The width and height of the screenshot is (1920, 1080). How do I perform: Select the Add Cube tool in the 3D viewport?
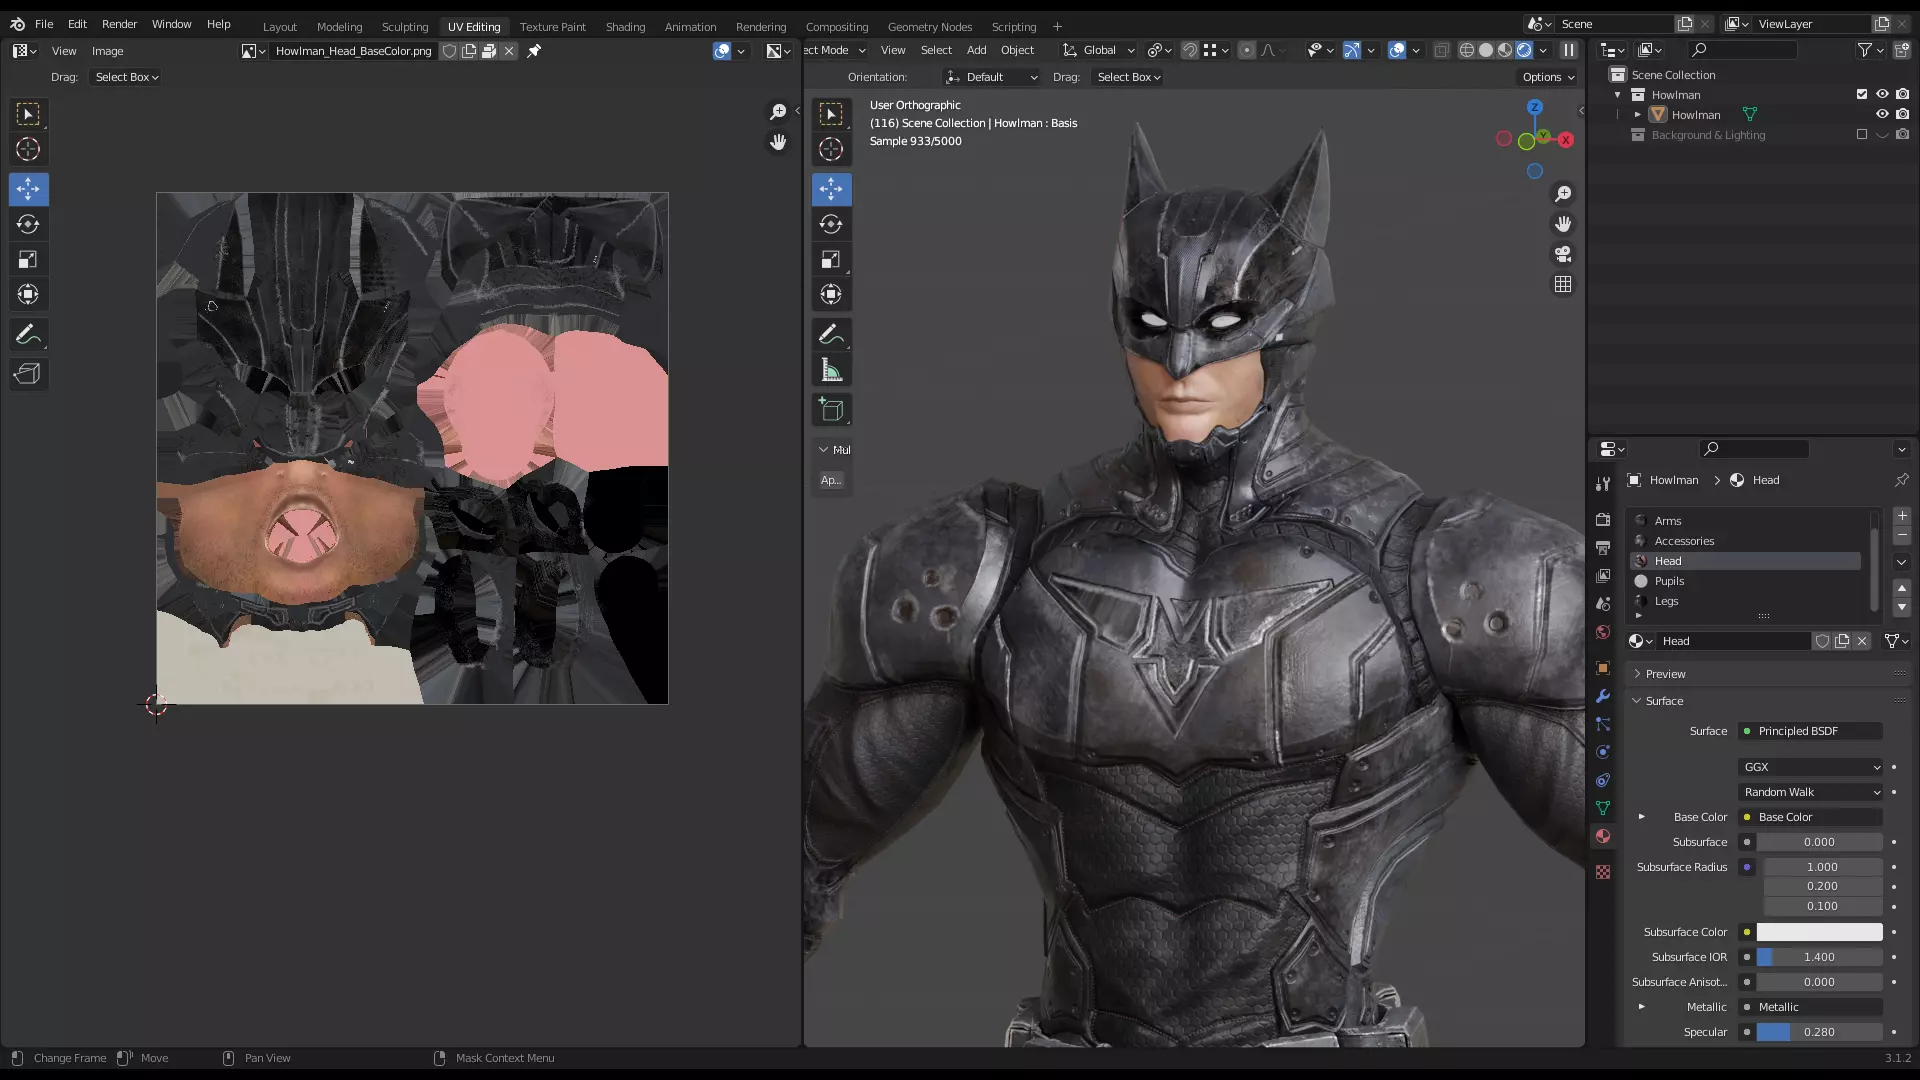[831, 410]
